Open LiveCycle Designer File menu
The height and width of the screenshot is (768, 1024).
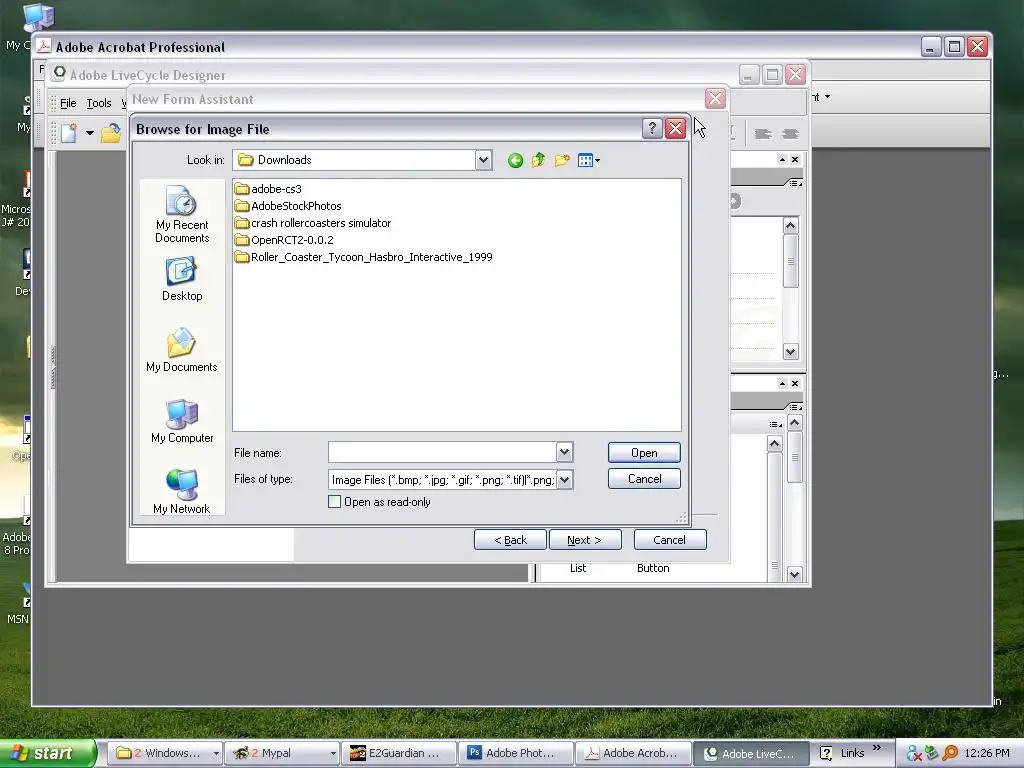click(x=68, y=103)
